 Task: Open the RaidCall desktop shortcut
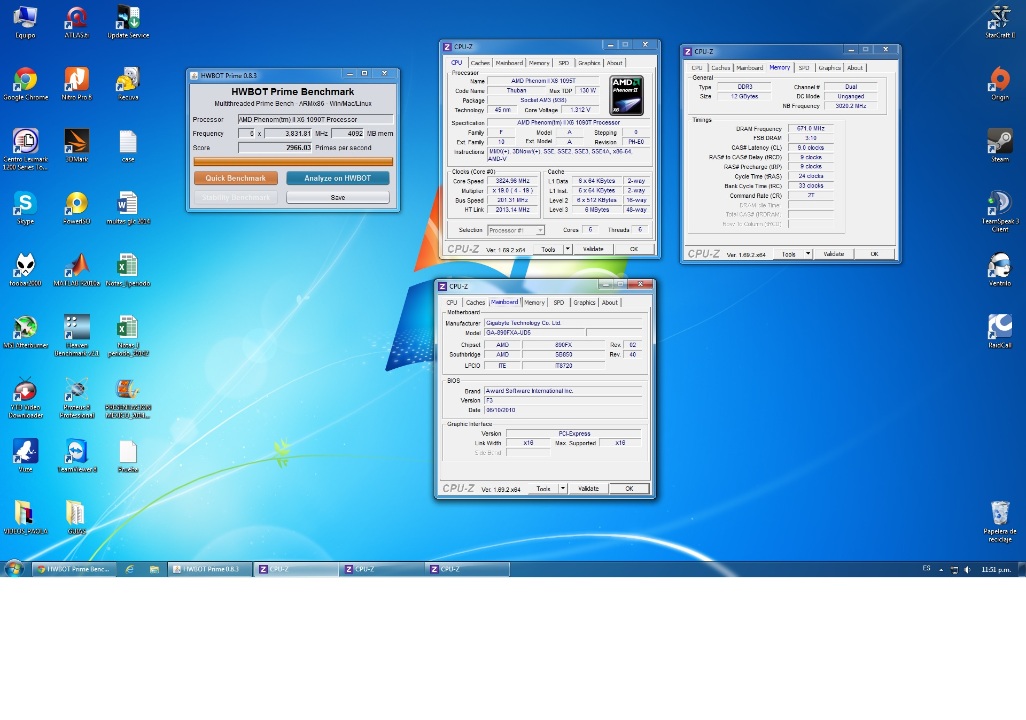click(1000, 331)
